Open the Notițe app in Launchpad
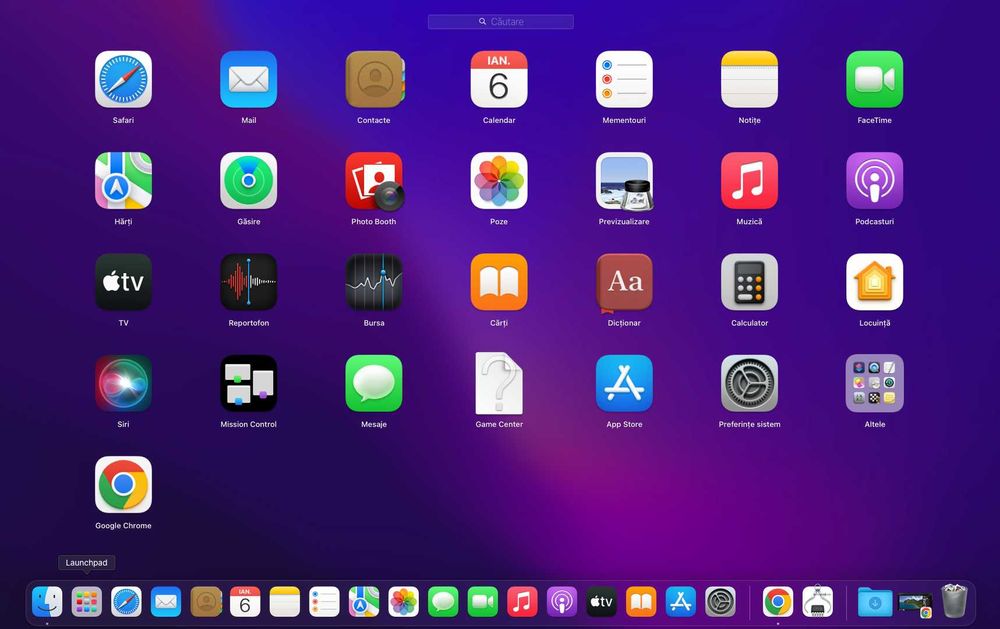Viewport: 1000px width, 629px height. coord(749,80)
